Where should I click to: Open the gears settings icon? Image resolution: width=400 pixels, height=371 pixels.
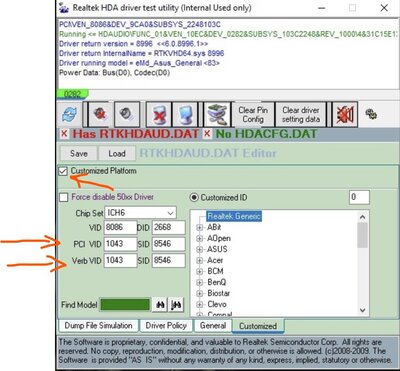click(371, 114)
